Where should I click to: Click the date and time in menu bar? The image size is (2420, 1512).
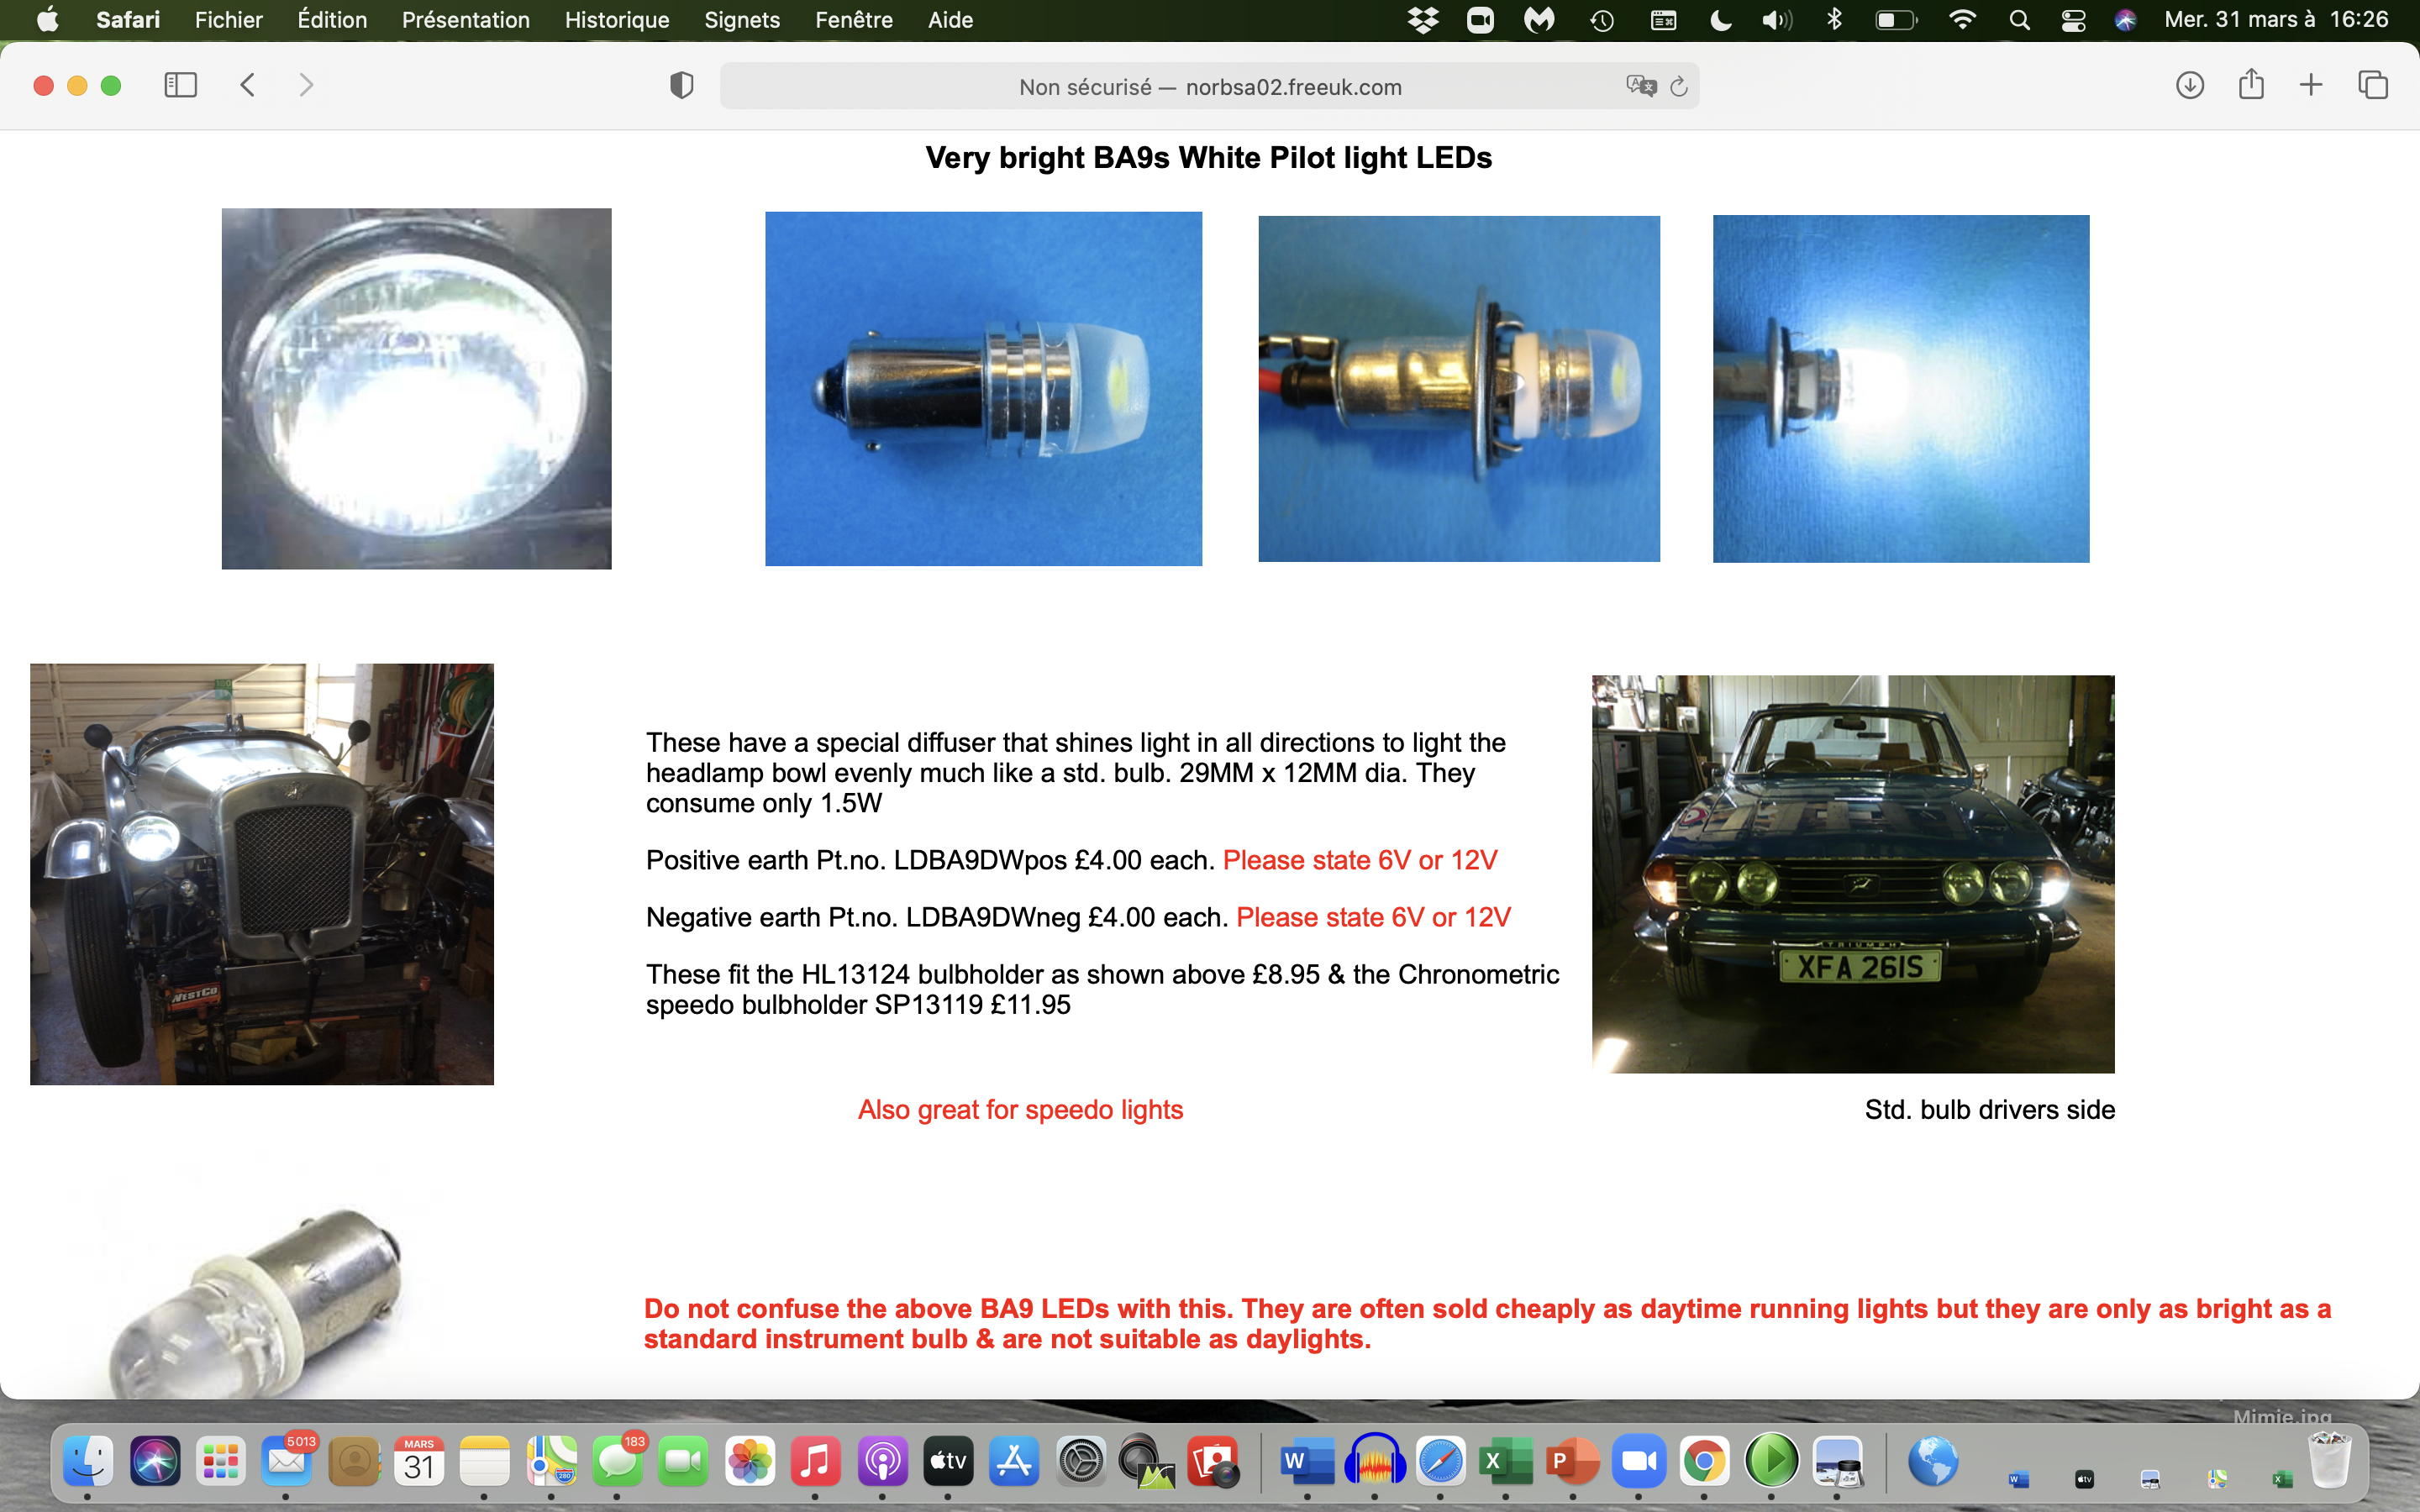pos(2276,20)
